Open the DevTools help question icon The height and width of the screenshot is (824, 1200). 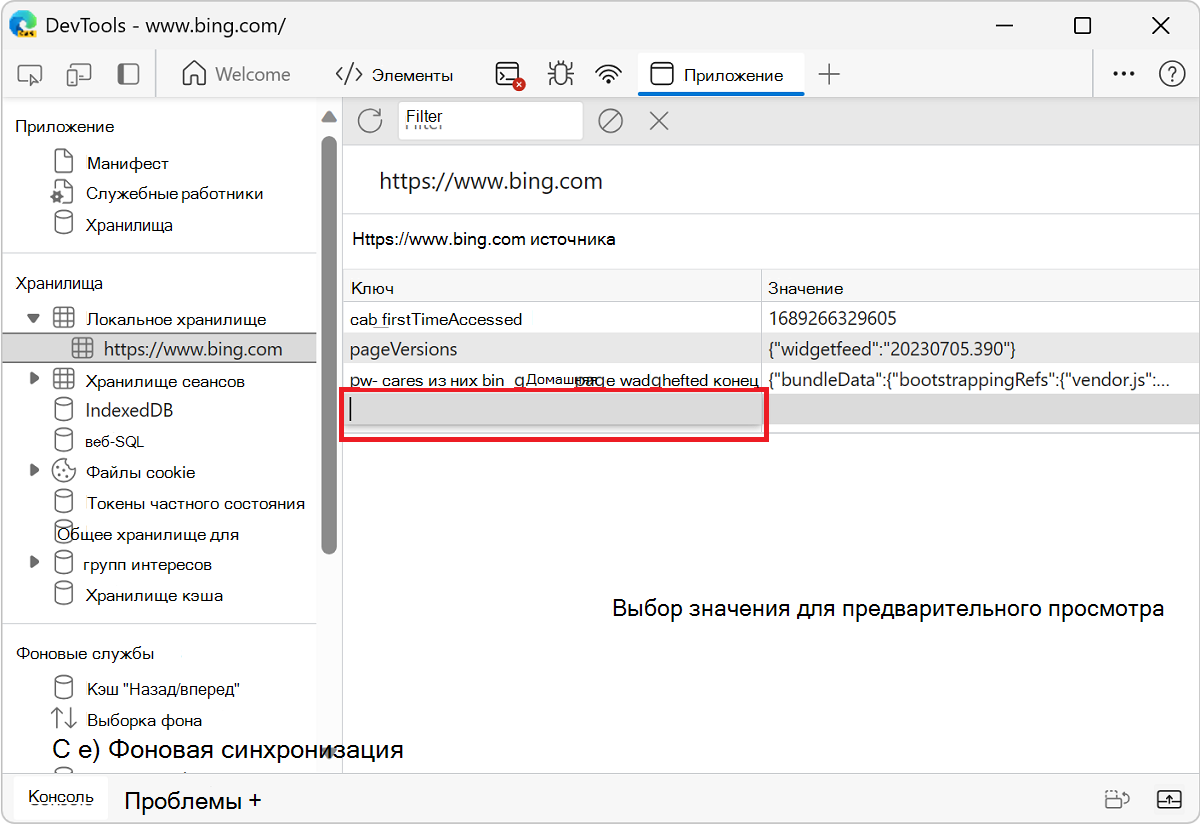[1171, 75]
